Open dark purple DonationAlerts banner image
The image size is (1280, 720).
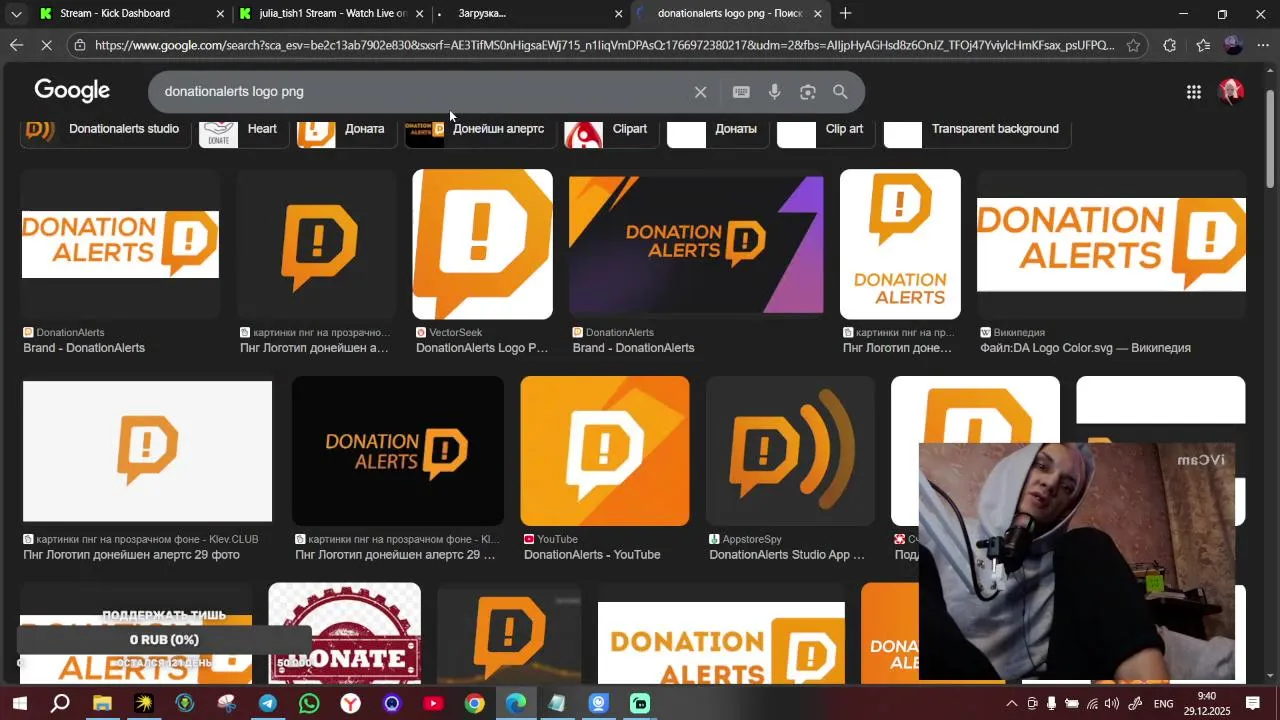pyautogui.click(x=696, y=244)
